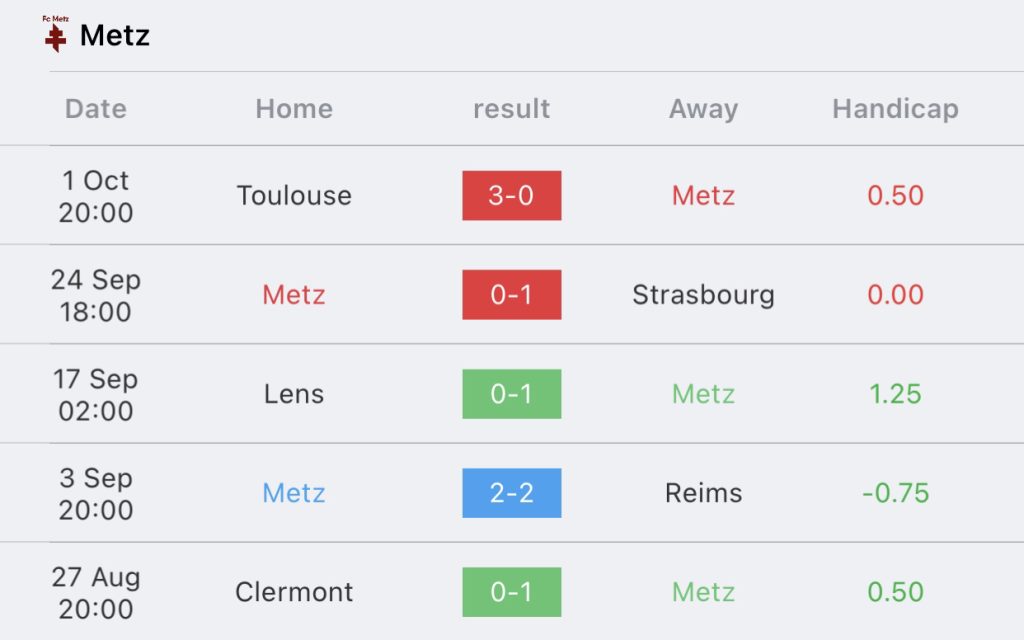1024x640 pixels.
Task: Click the 1.25 handicap value
Action: coord(895,394)
